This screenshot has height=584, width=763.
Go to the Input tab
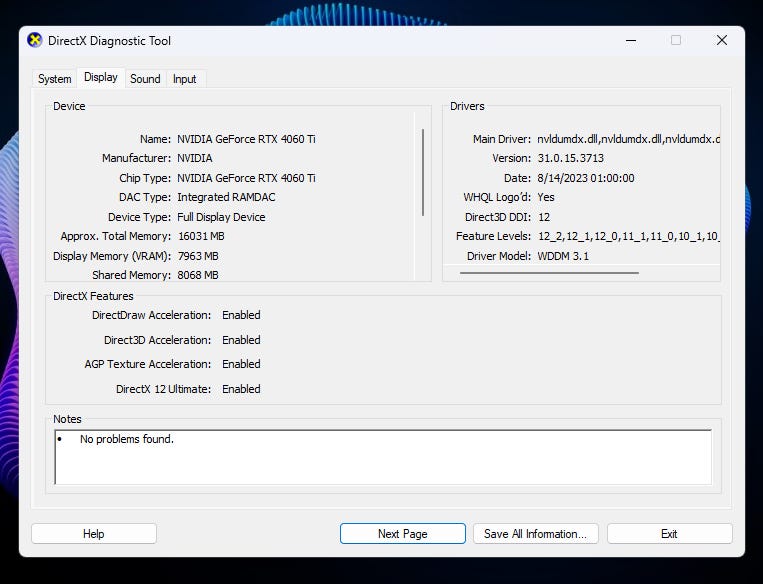click(x=184, y=79)
